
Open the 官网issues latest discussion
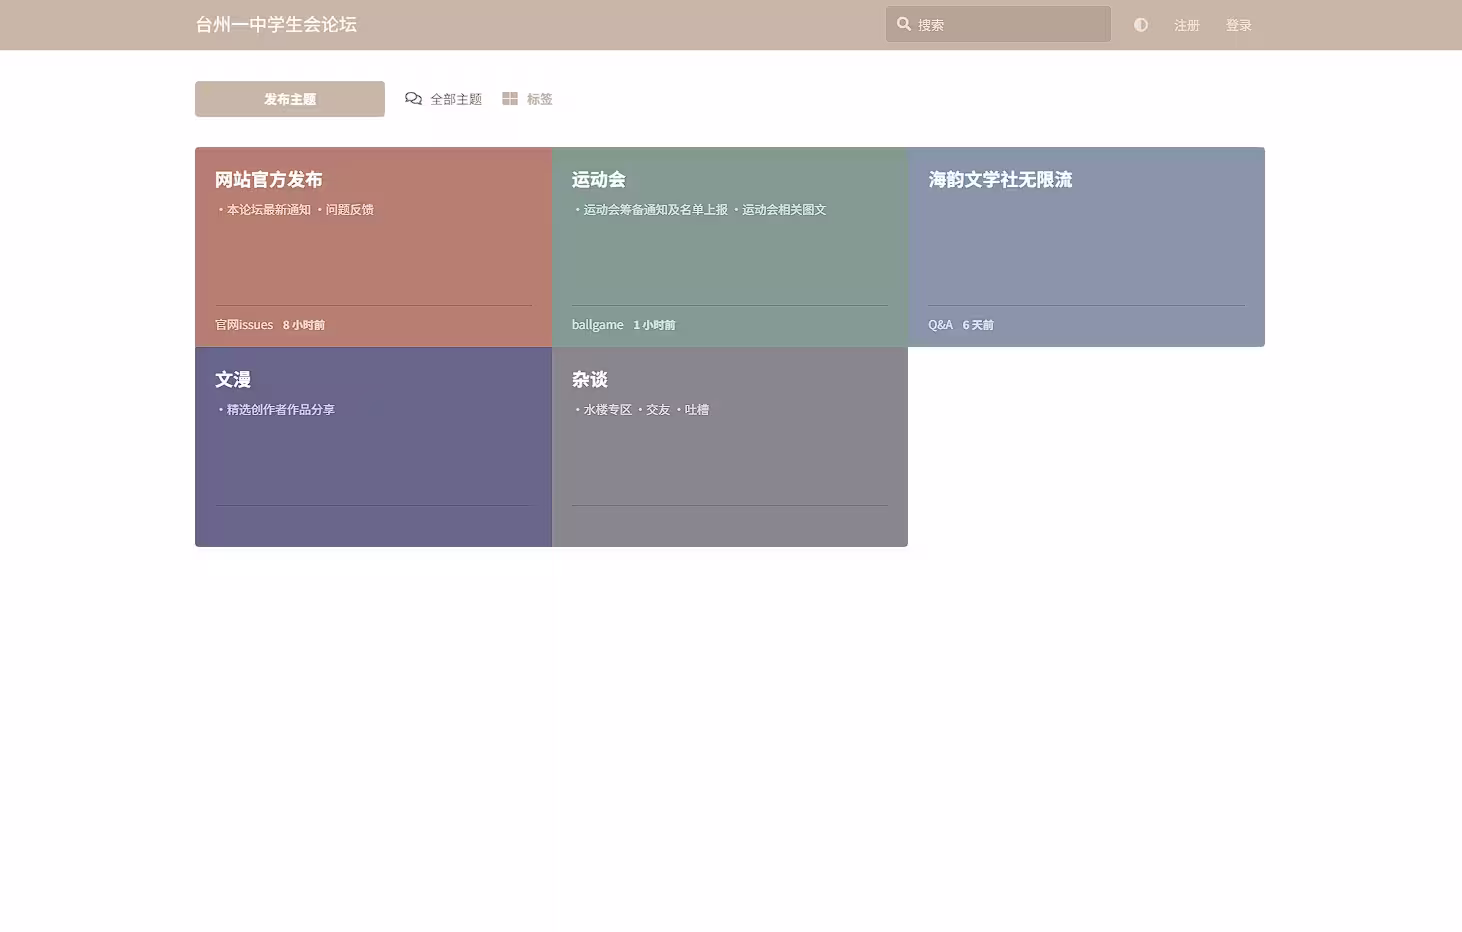point(244,325)
